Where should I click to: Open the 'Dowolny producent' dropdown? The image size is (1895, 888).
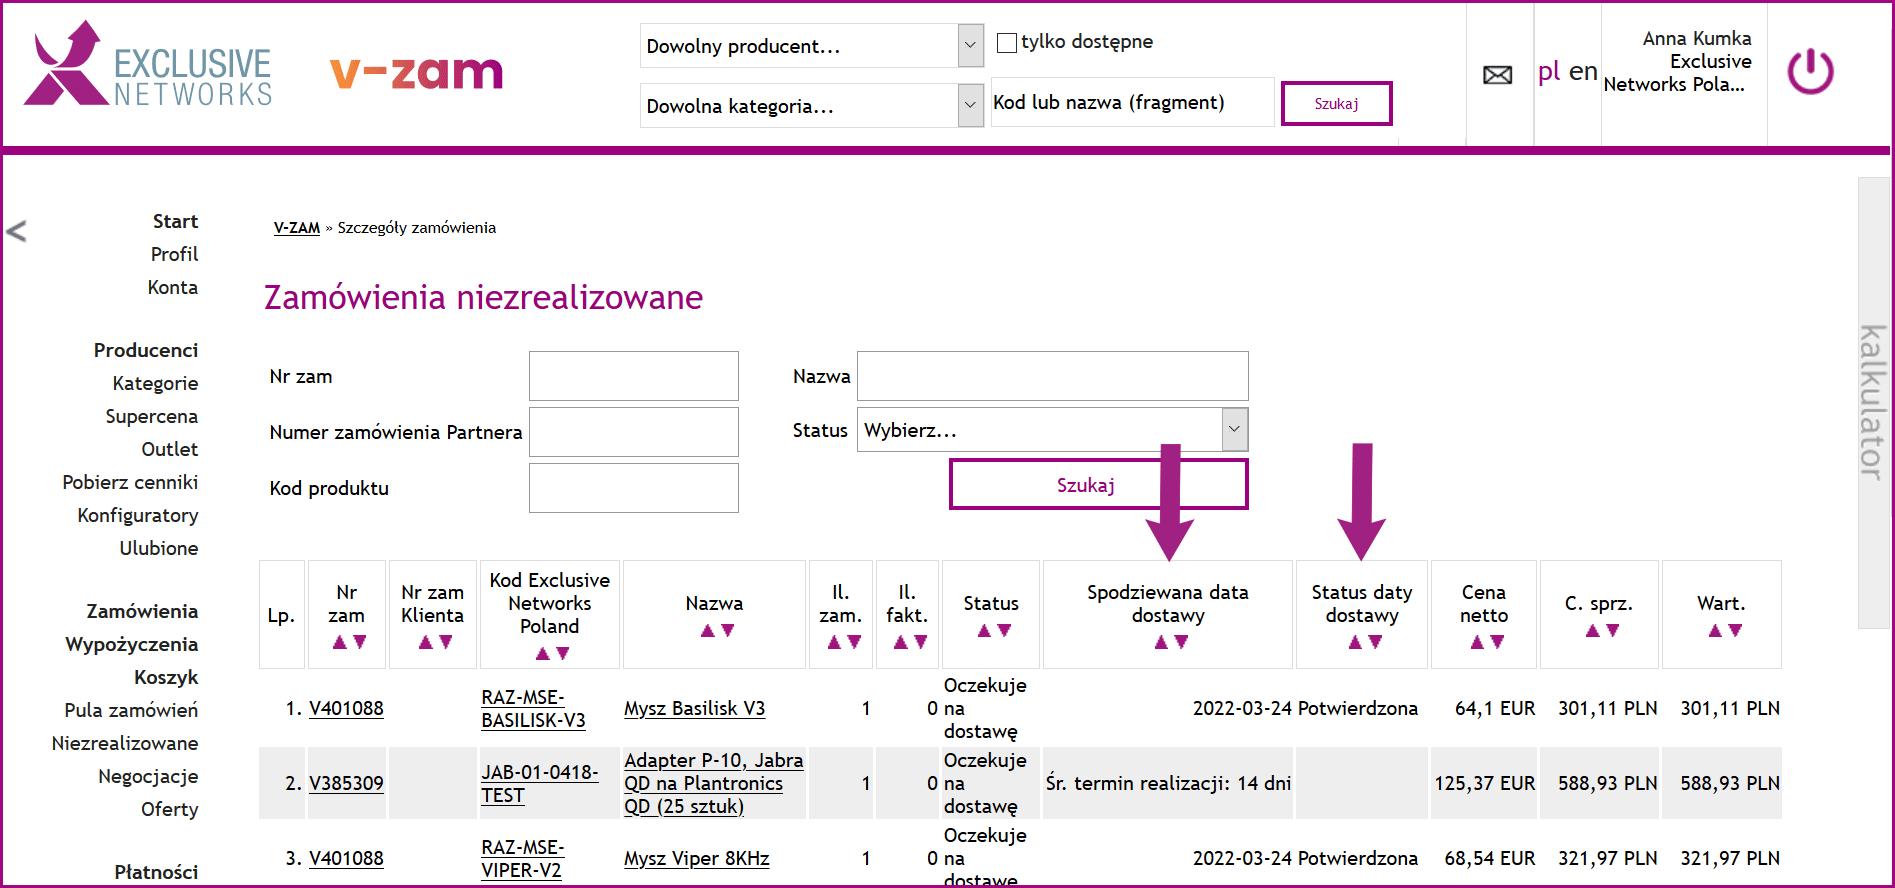[811, 46]
